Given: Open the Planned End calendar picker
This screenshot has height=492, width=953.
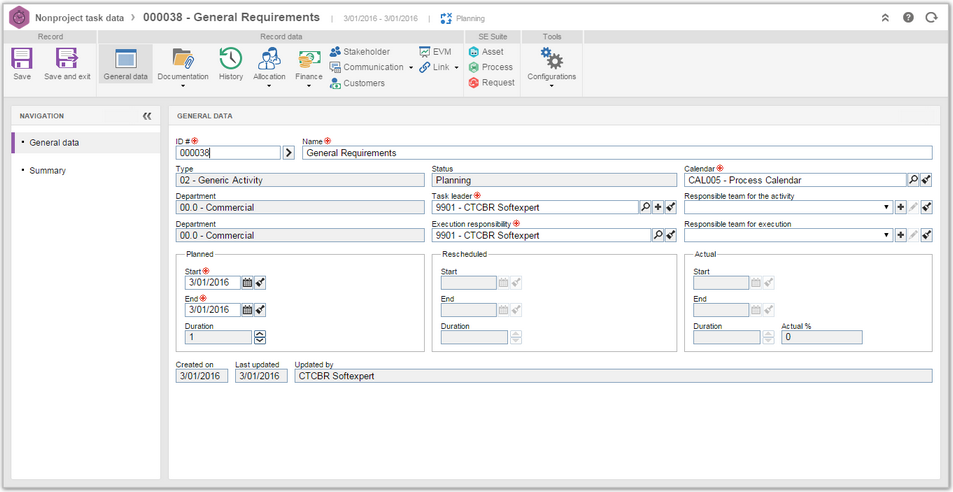Looking at the screenshot, I should (x=247, y=310).
